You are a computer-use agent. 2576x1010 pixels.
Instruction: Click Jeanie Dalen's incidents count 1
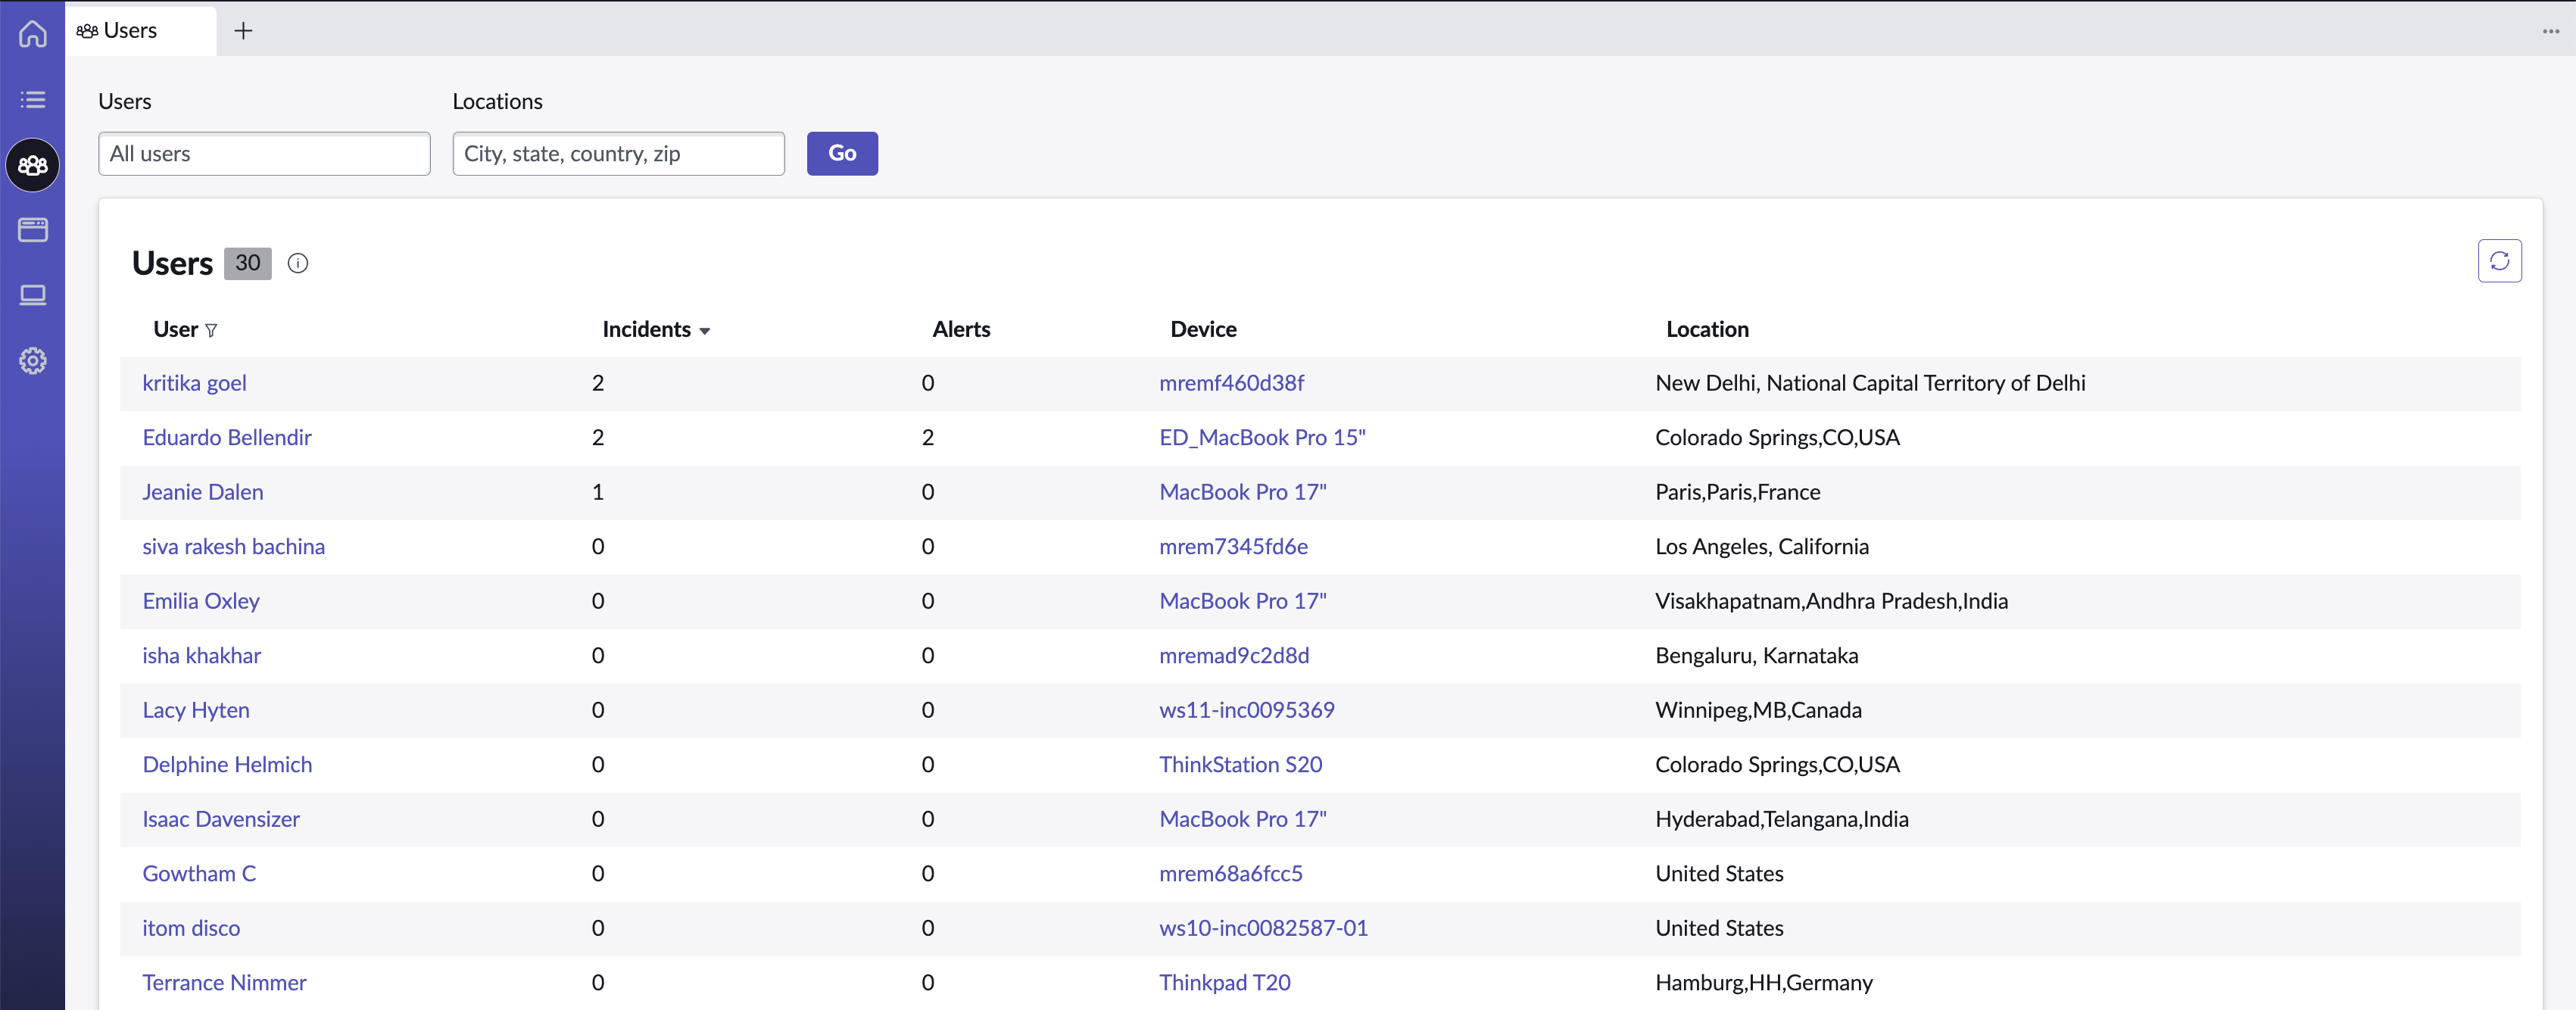[x=597, y=492]
